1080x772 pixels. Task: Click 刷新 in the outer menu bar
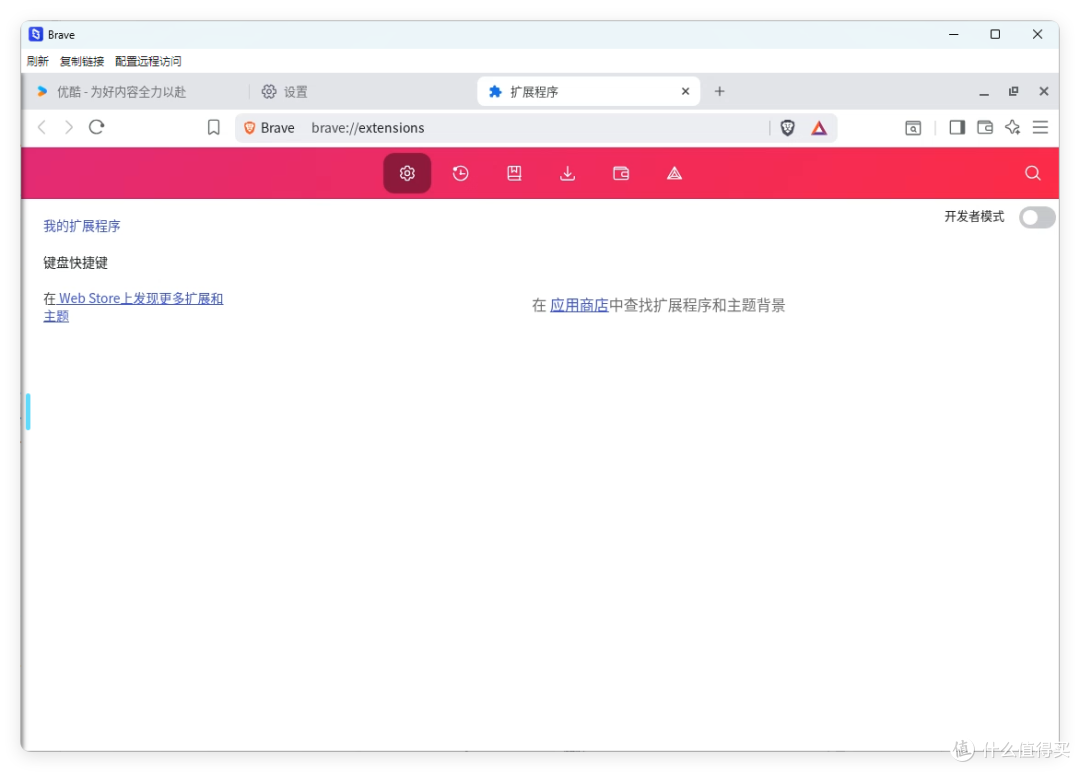[x=38, y=61]
